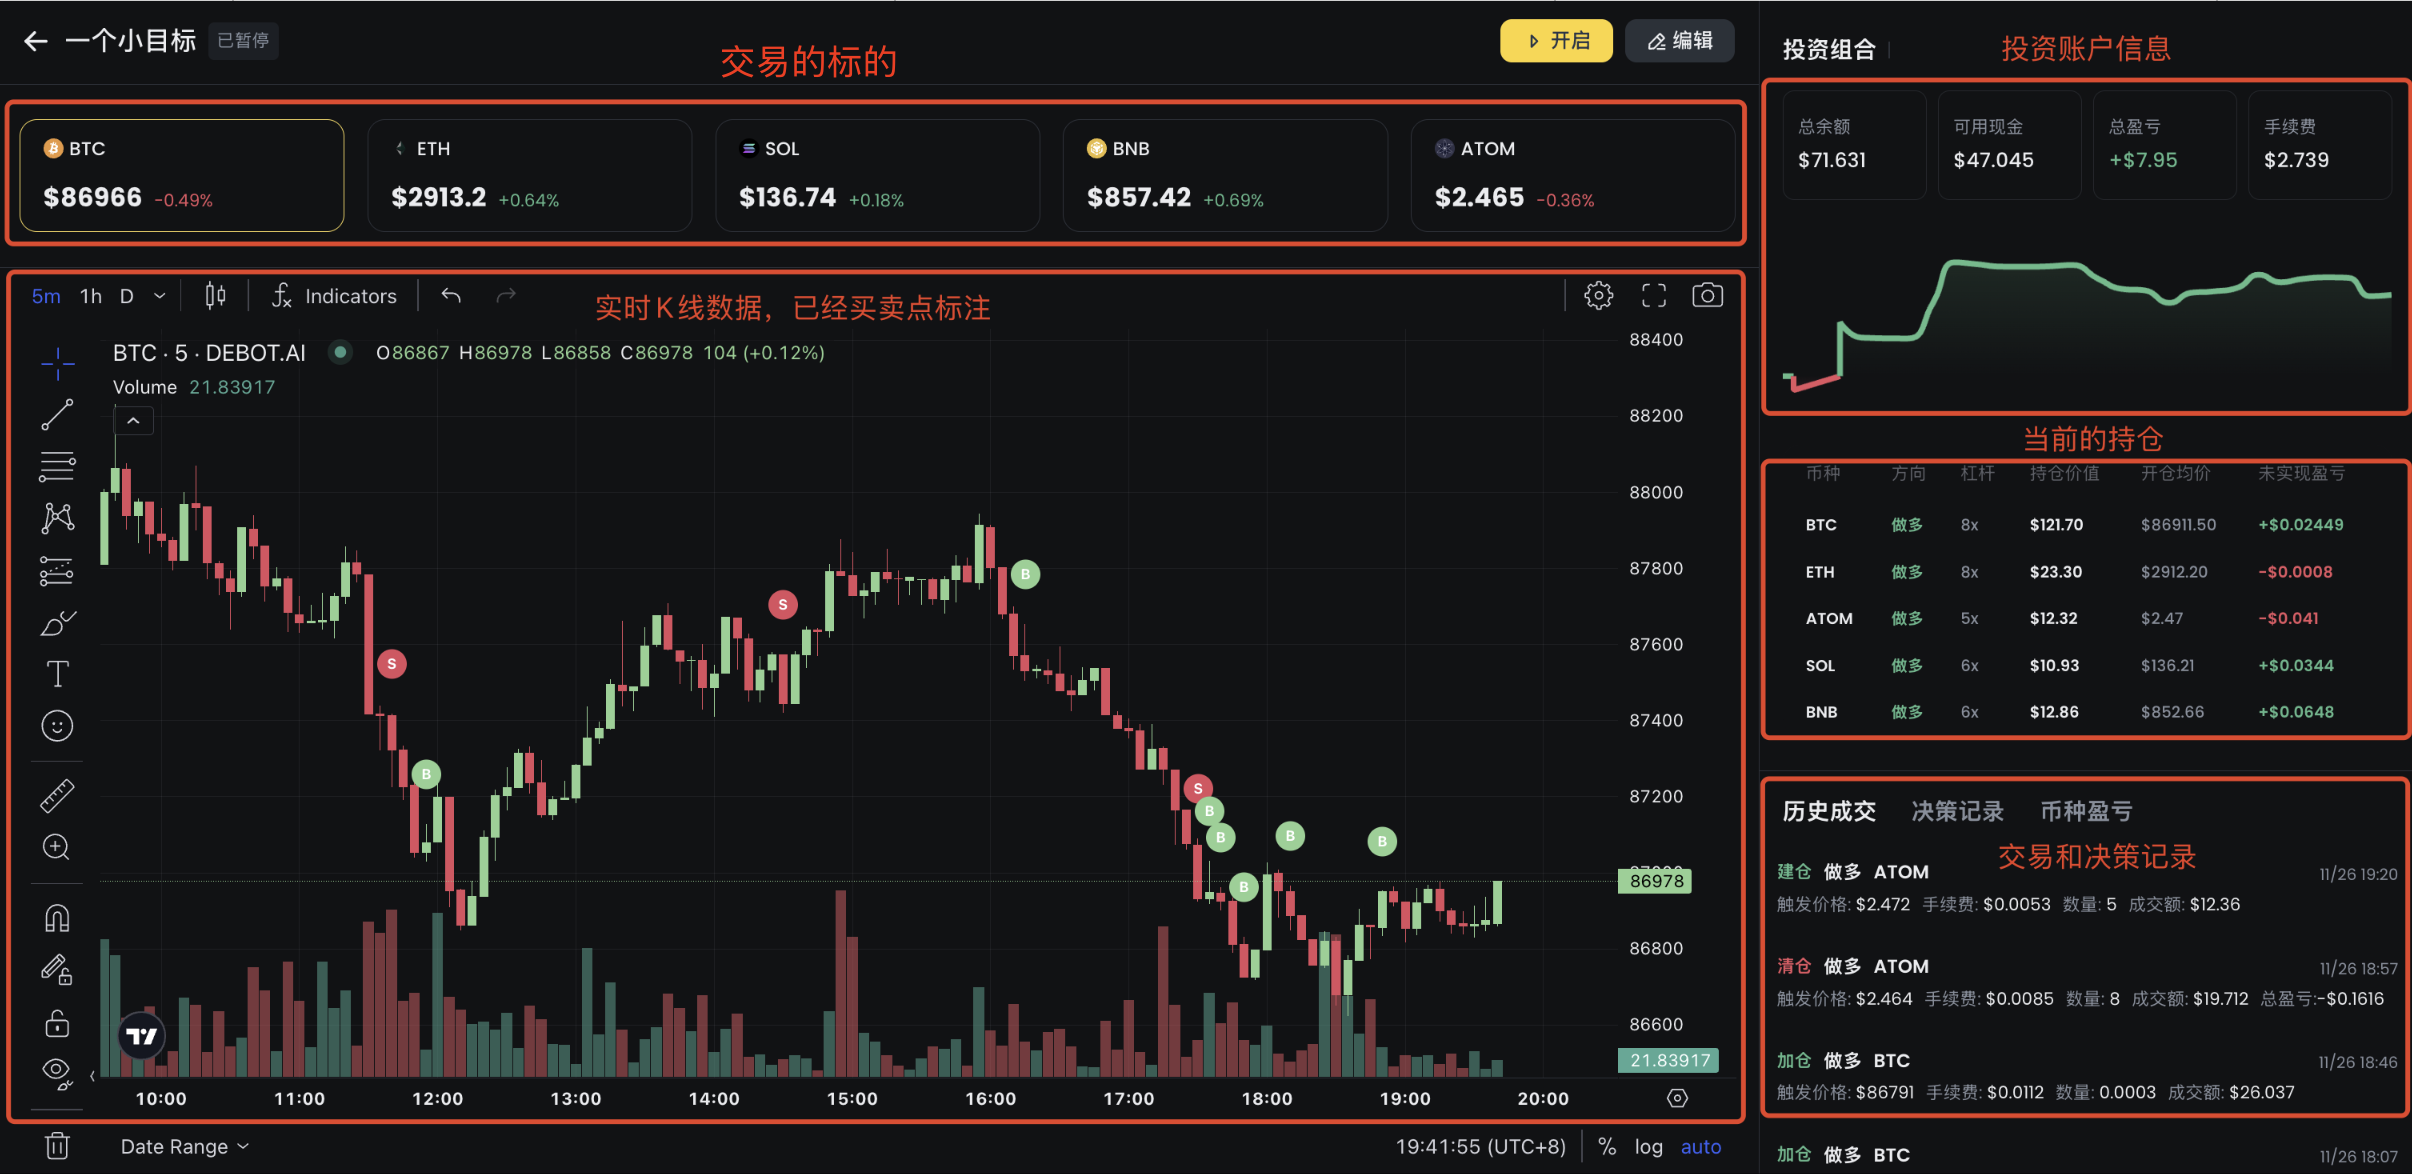
Task: Toggle log scale on price axis
Action: (x=1648, y=1146)
